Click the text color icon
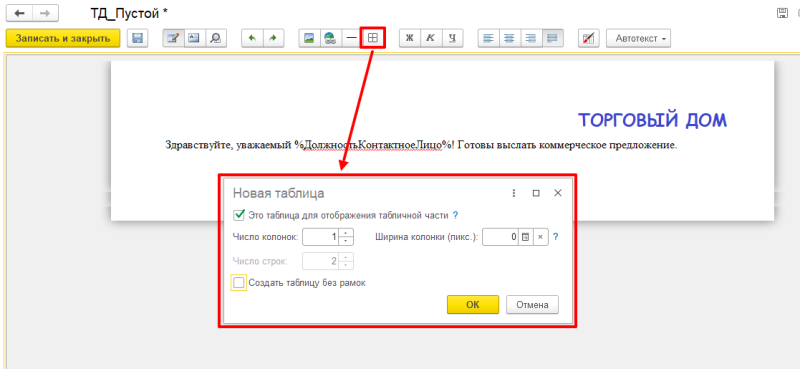The image size is (800, 369). (x=588, y=39)
